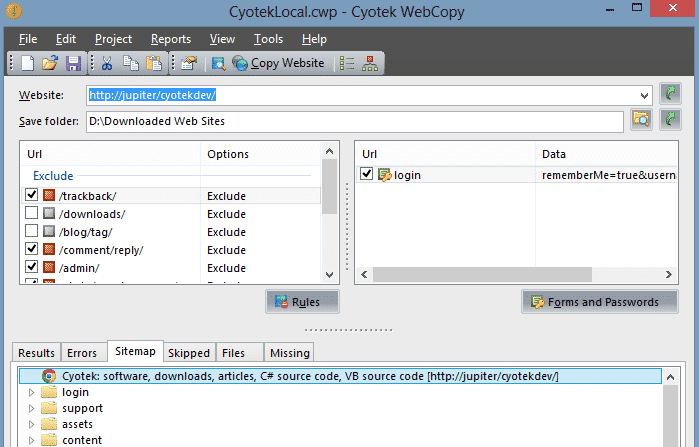Click the forms list horizontal scrollbar

[516, 275]
